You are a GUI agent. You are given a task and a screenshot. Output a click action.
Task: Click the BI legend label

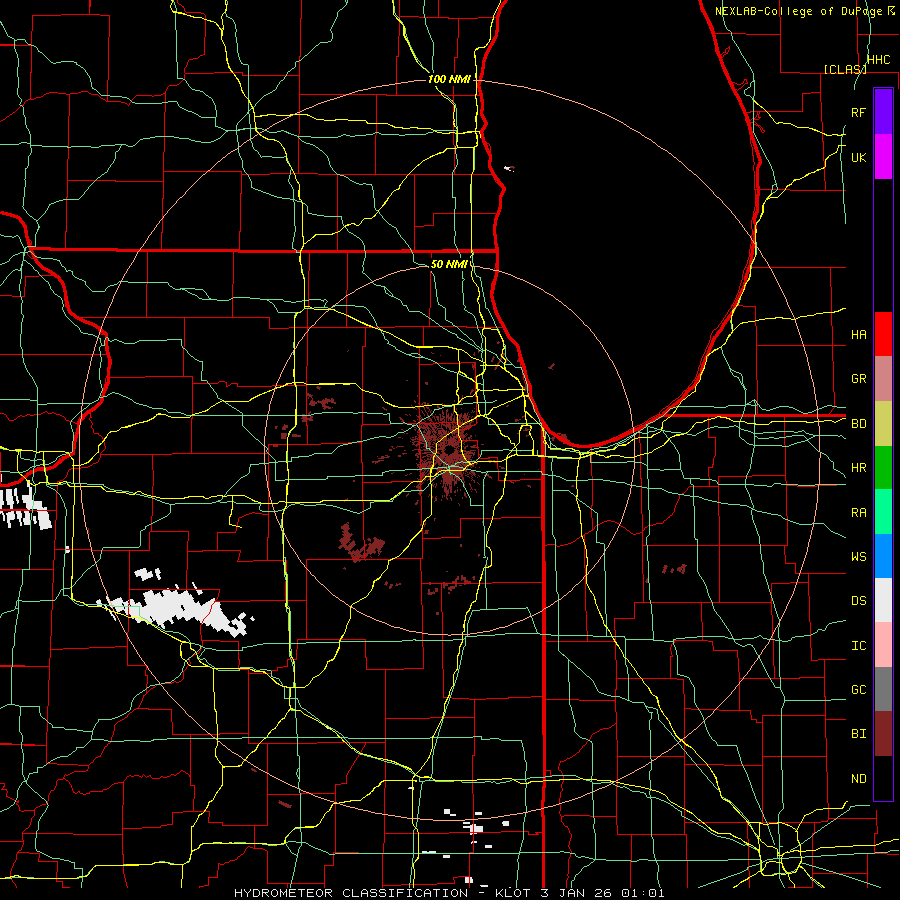tap(858, 734)
